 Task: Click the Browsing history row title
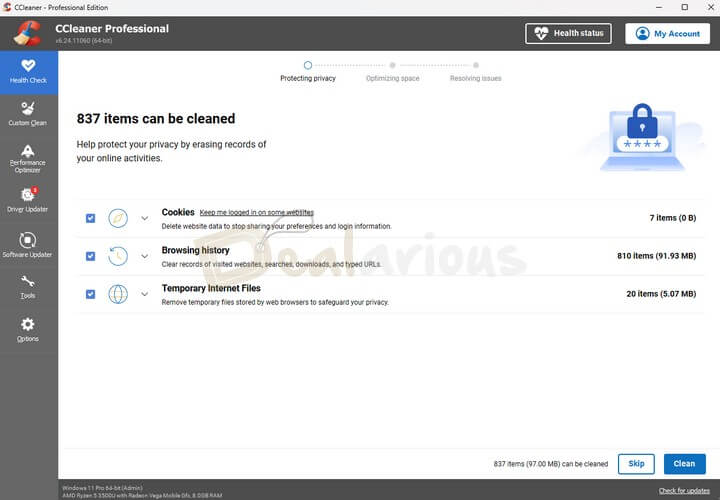coord(196,250)
